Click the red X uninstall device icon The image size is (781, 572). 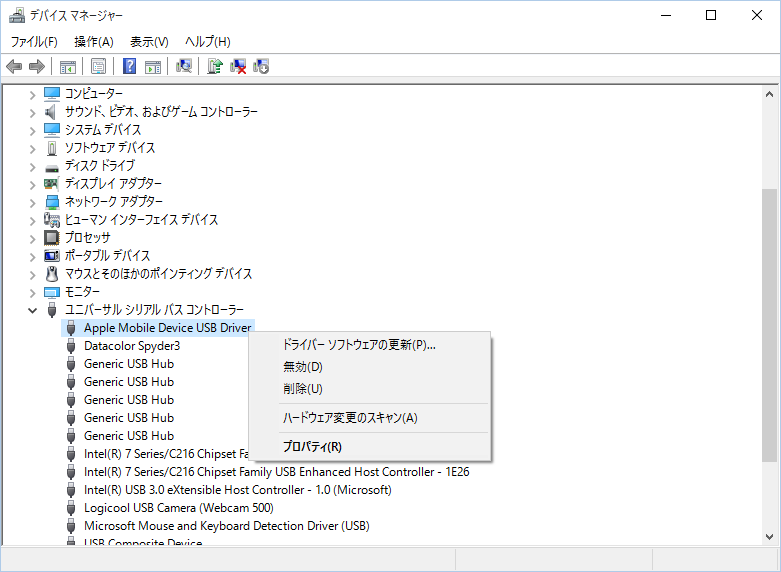[238, 67]
